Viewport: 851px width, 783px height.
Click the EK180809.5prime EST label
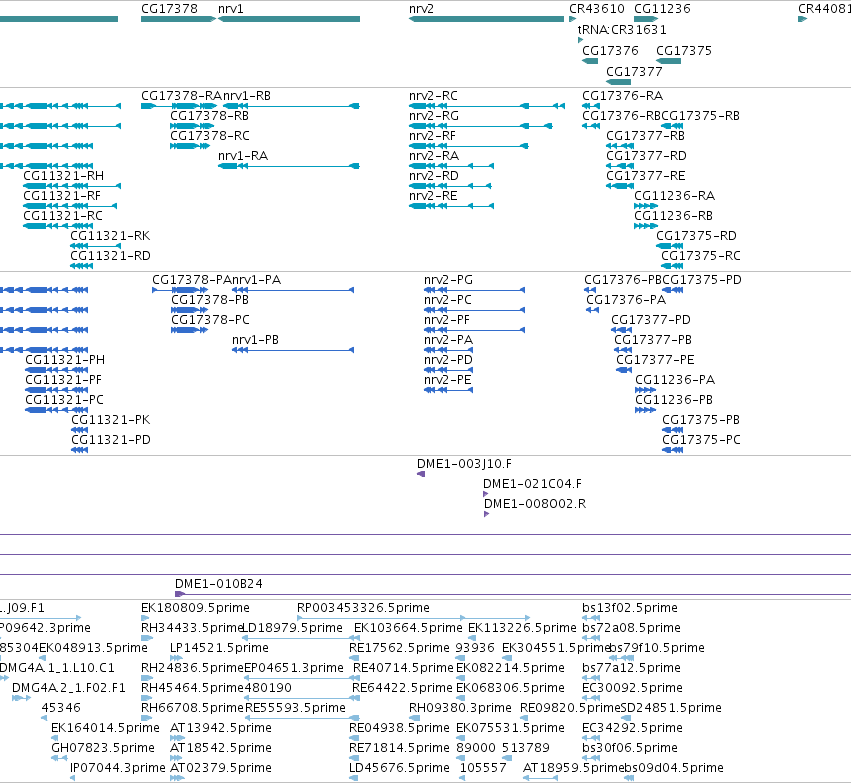[x=195, y=608]
